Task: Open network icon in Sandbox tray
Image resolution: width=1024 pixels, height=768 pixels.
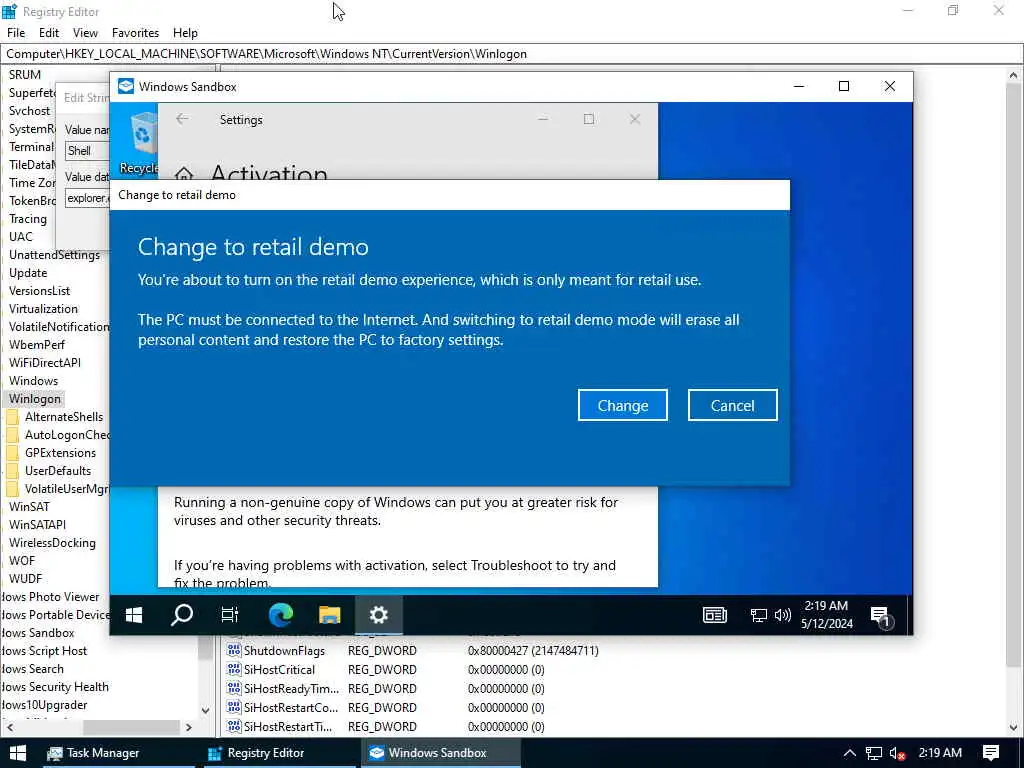Action: click(x=758, y=615)
